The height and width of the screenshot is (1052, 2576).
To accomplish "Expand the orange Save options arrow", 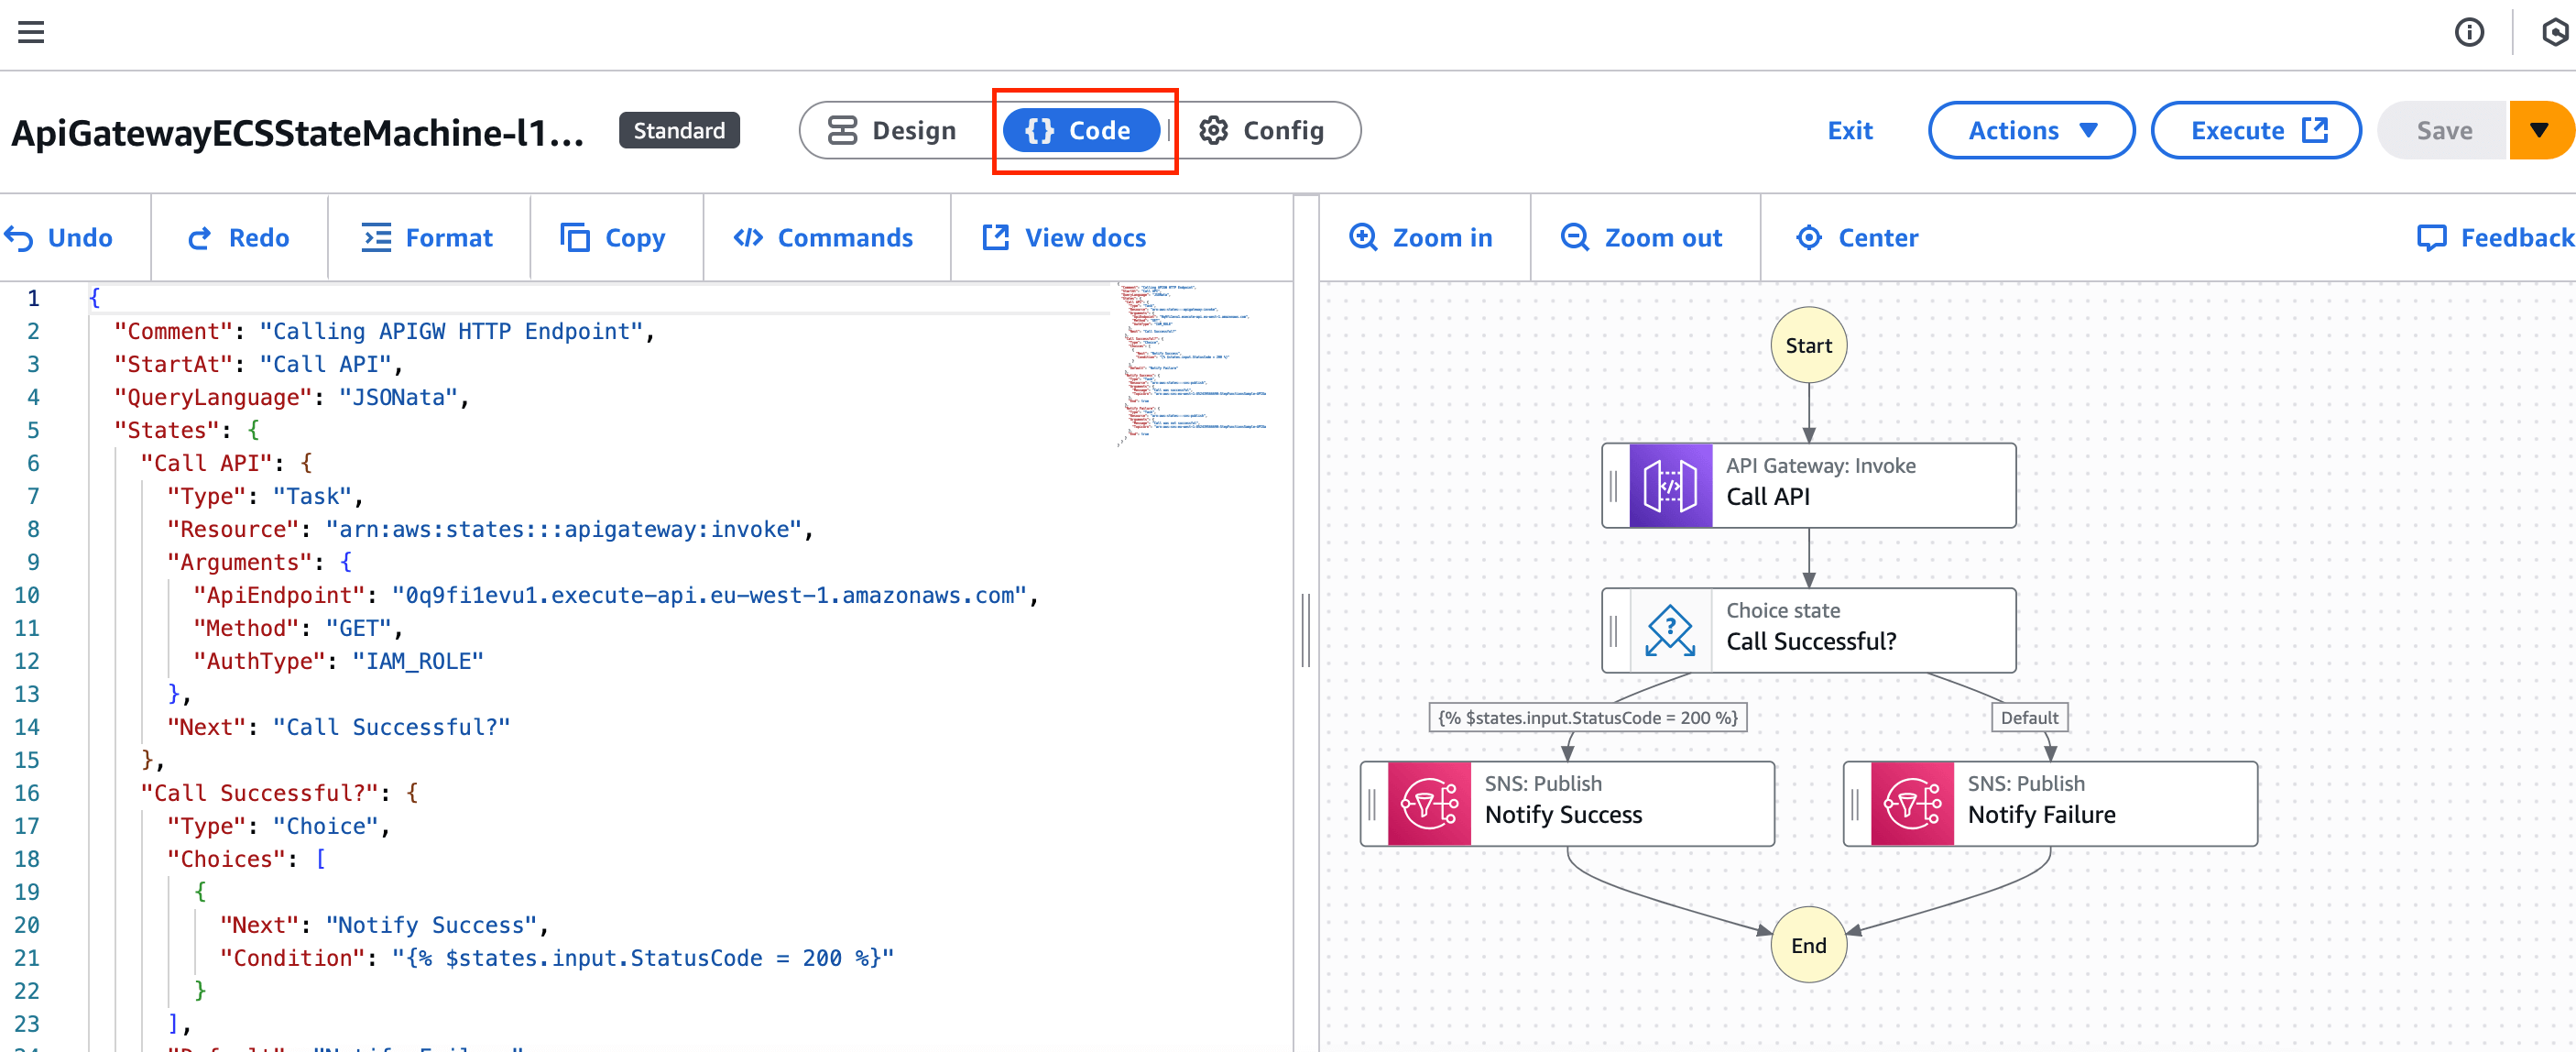I will [2538, 131].
